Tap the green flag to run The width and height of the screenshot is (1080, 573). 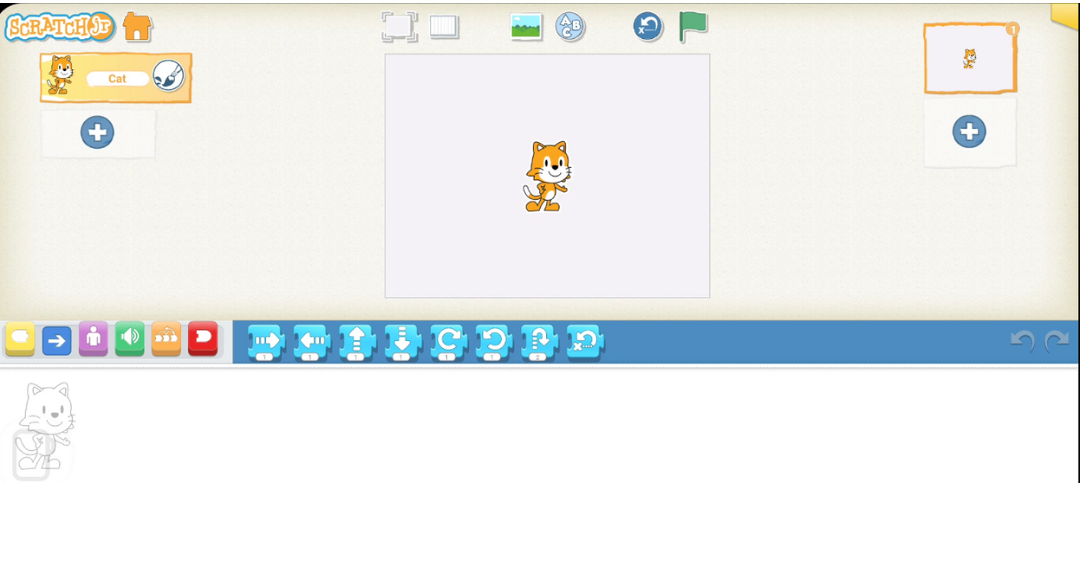click(693, 27)
